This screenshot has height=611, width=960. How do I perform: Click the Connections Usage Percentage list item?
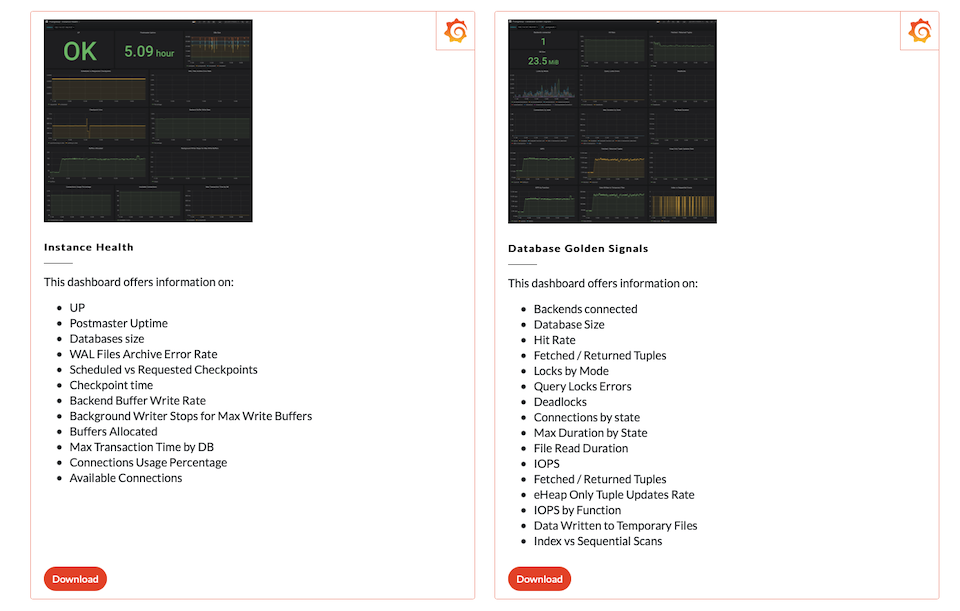147,462
